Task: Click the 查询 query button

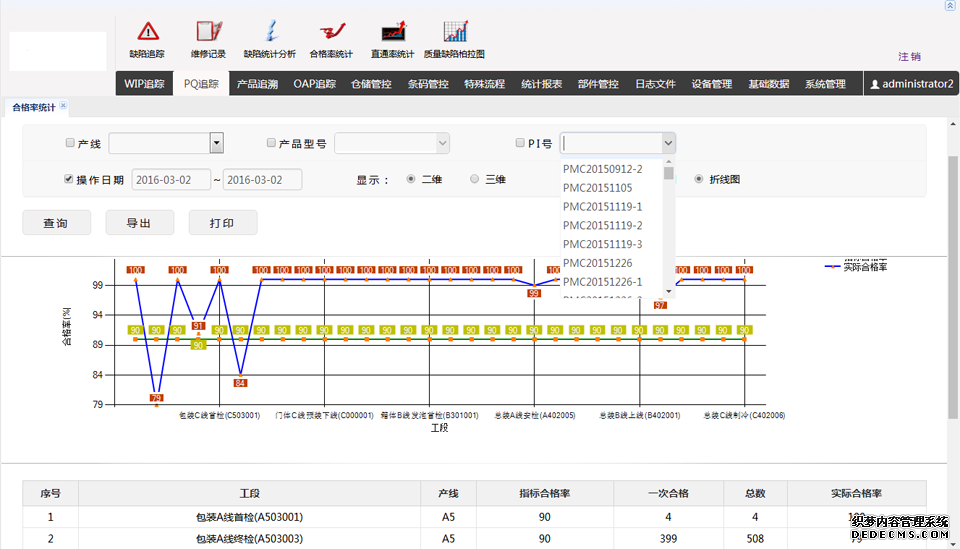Action: point(56,223)
